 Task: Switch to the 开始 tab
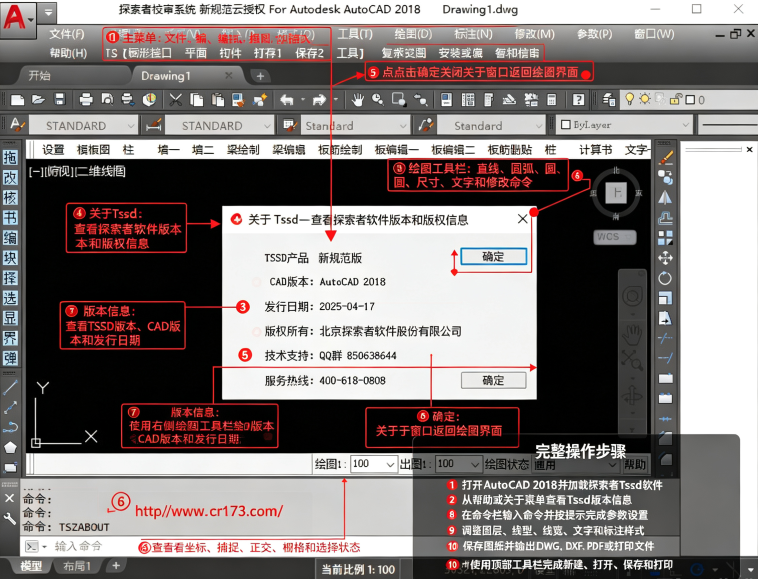point(39,75)
